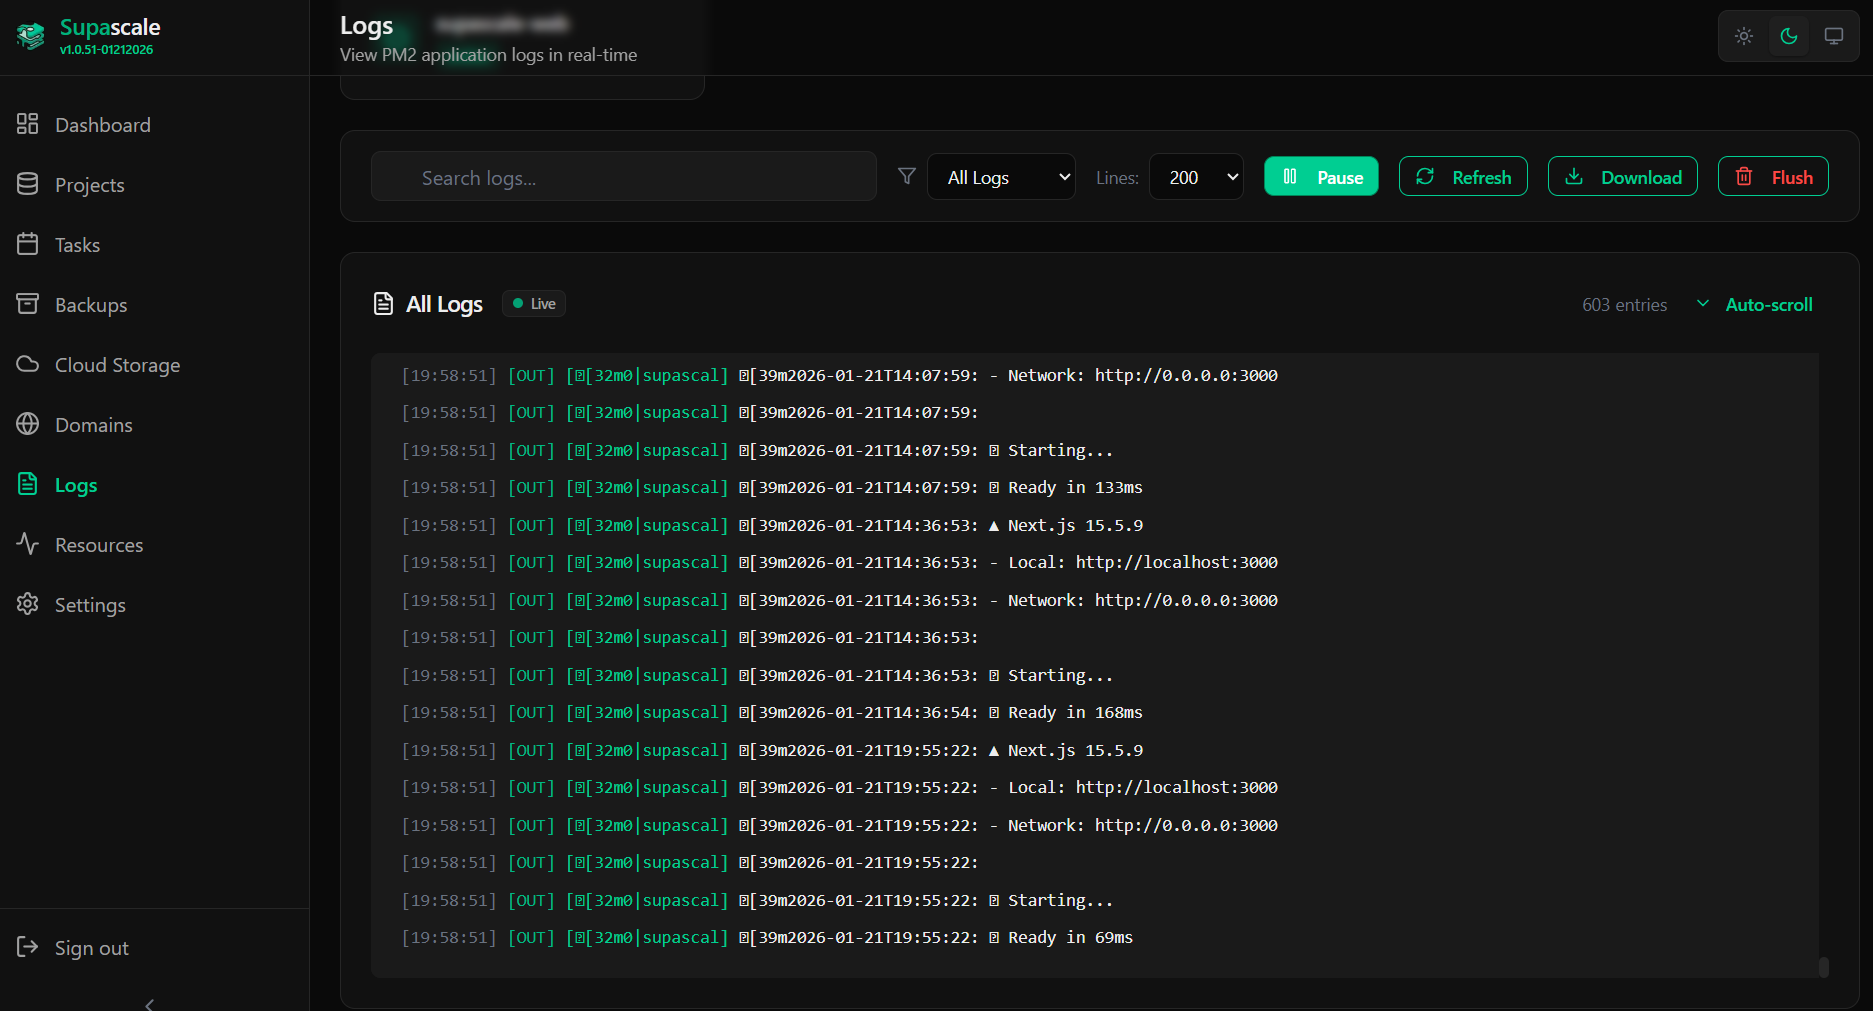Screen dimensions: 1873x1011
Task: Pause the live log stream
Action: pos(1321,177)
